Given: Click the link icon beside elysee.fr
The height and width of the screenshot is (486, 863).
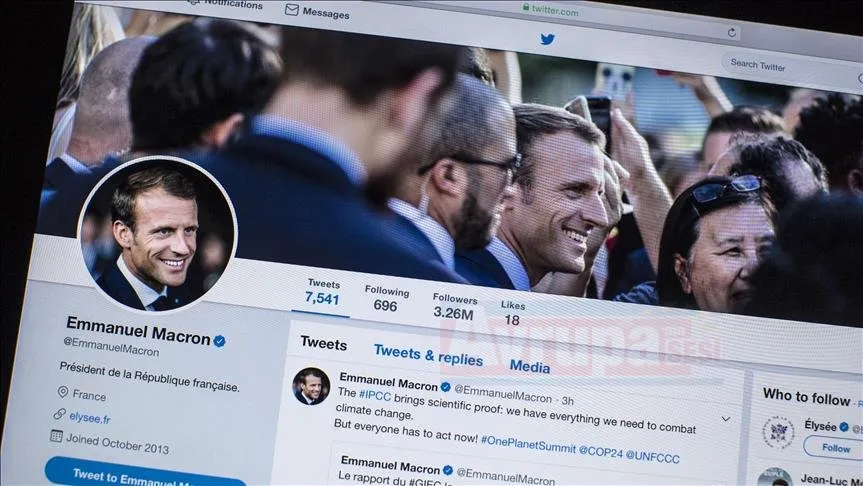Looking at the screenshot, I should 59,413.
